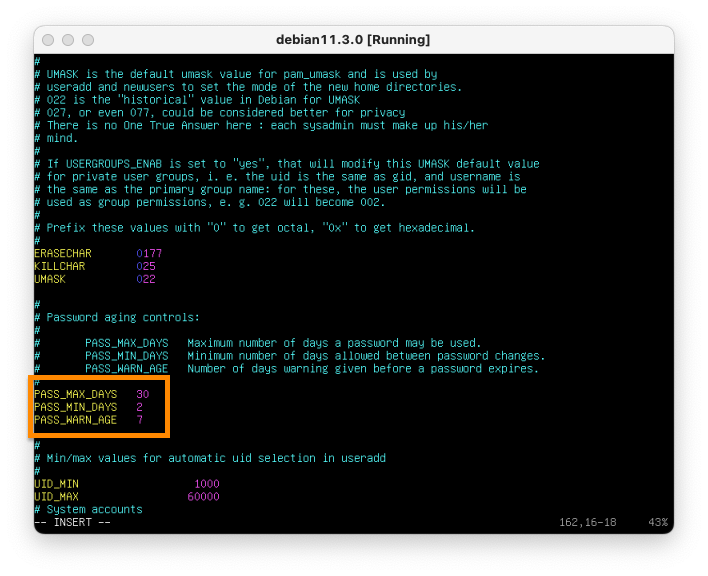Click the -- INSERT -- mode indicator
The image size is (708, 576).
click(72, 523)
